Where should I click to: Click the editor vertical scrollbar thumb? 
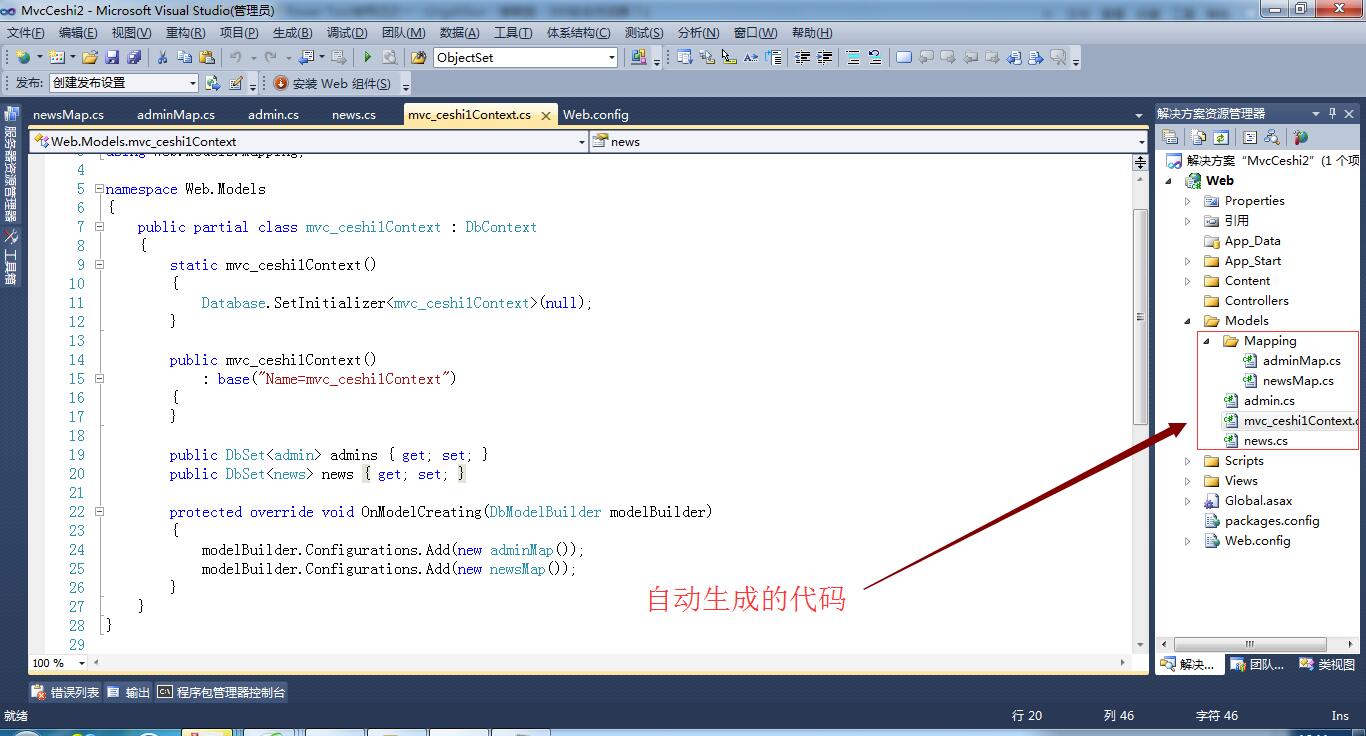1140,315
